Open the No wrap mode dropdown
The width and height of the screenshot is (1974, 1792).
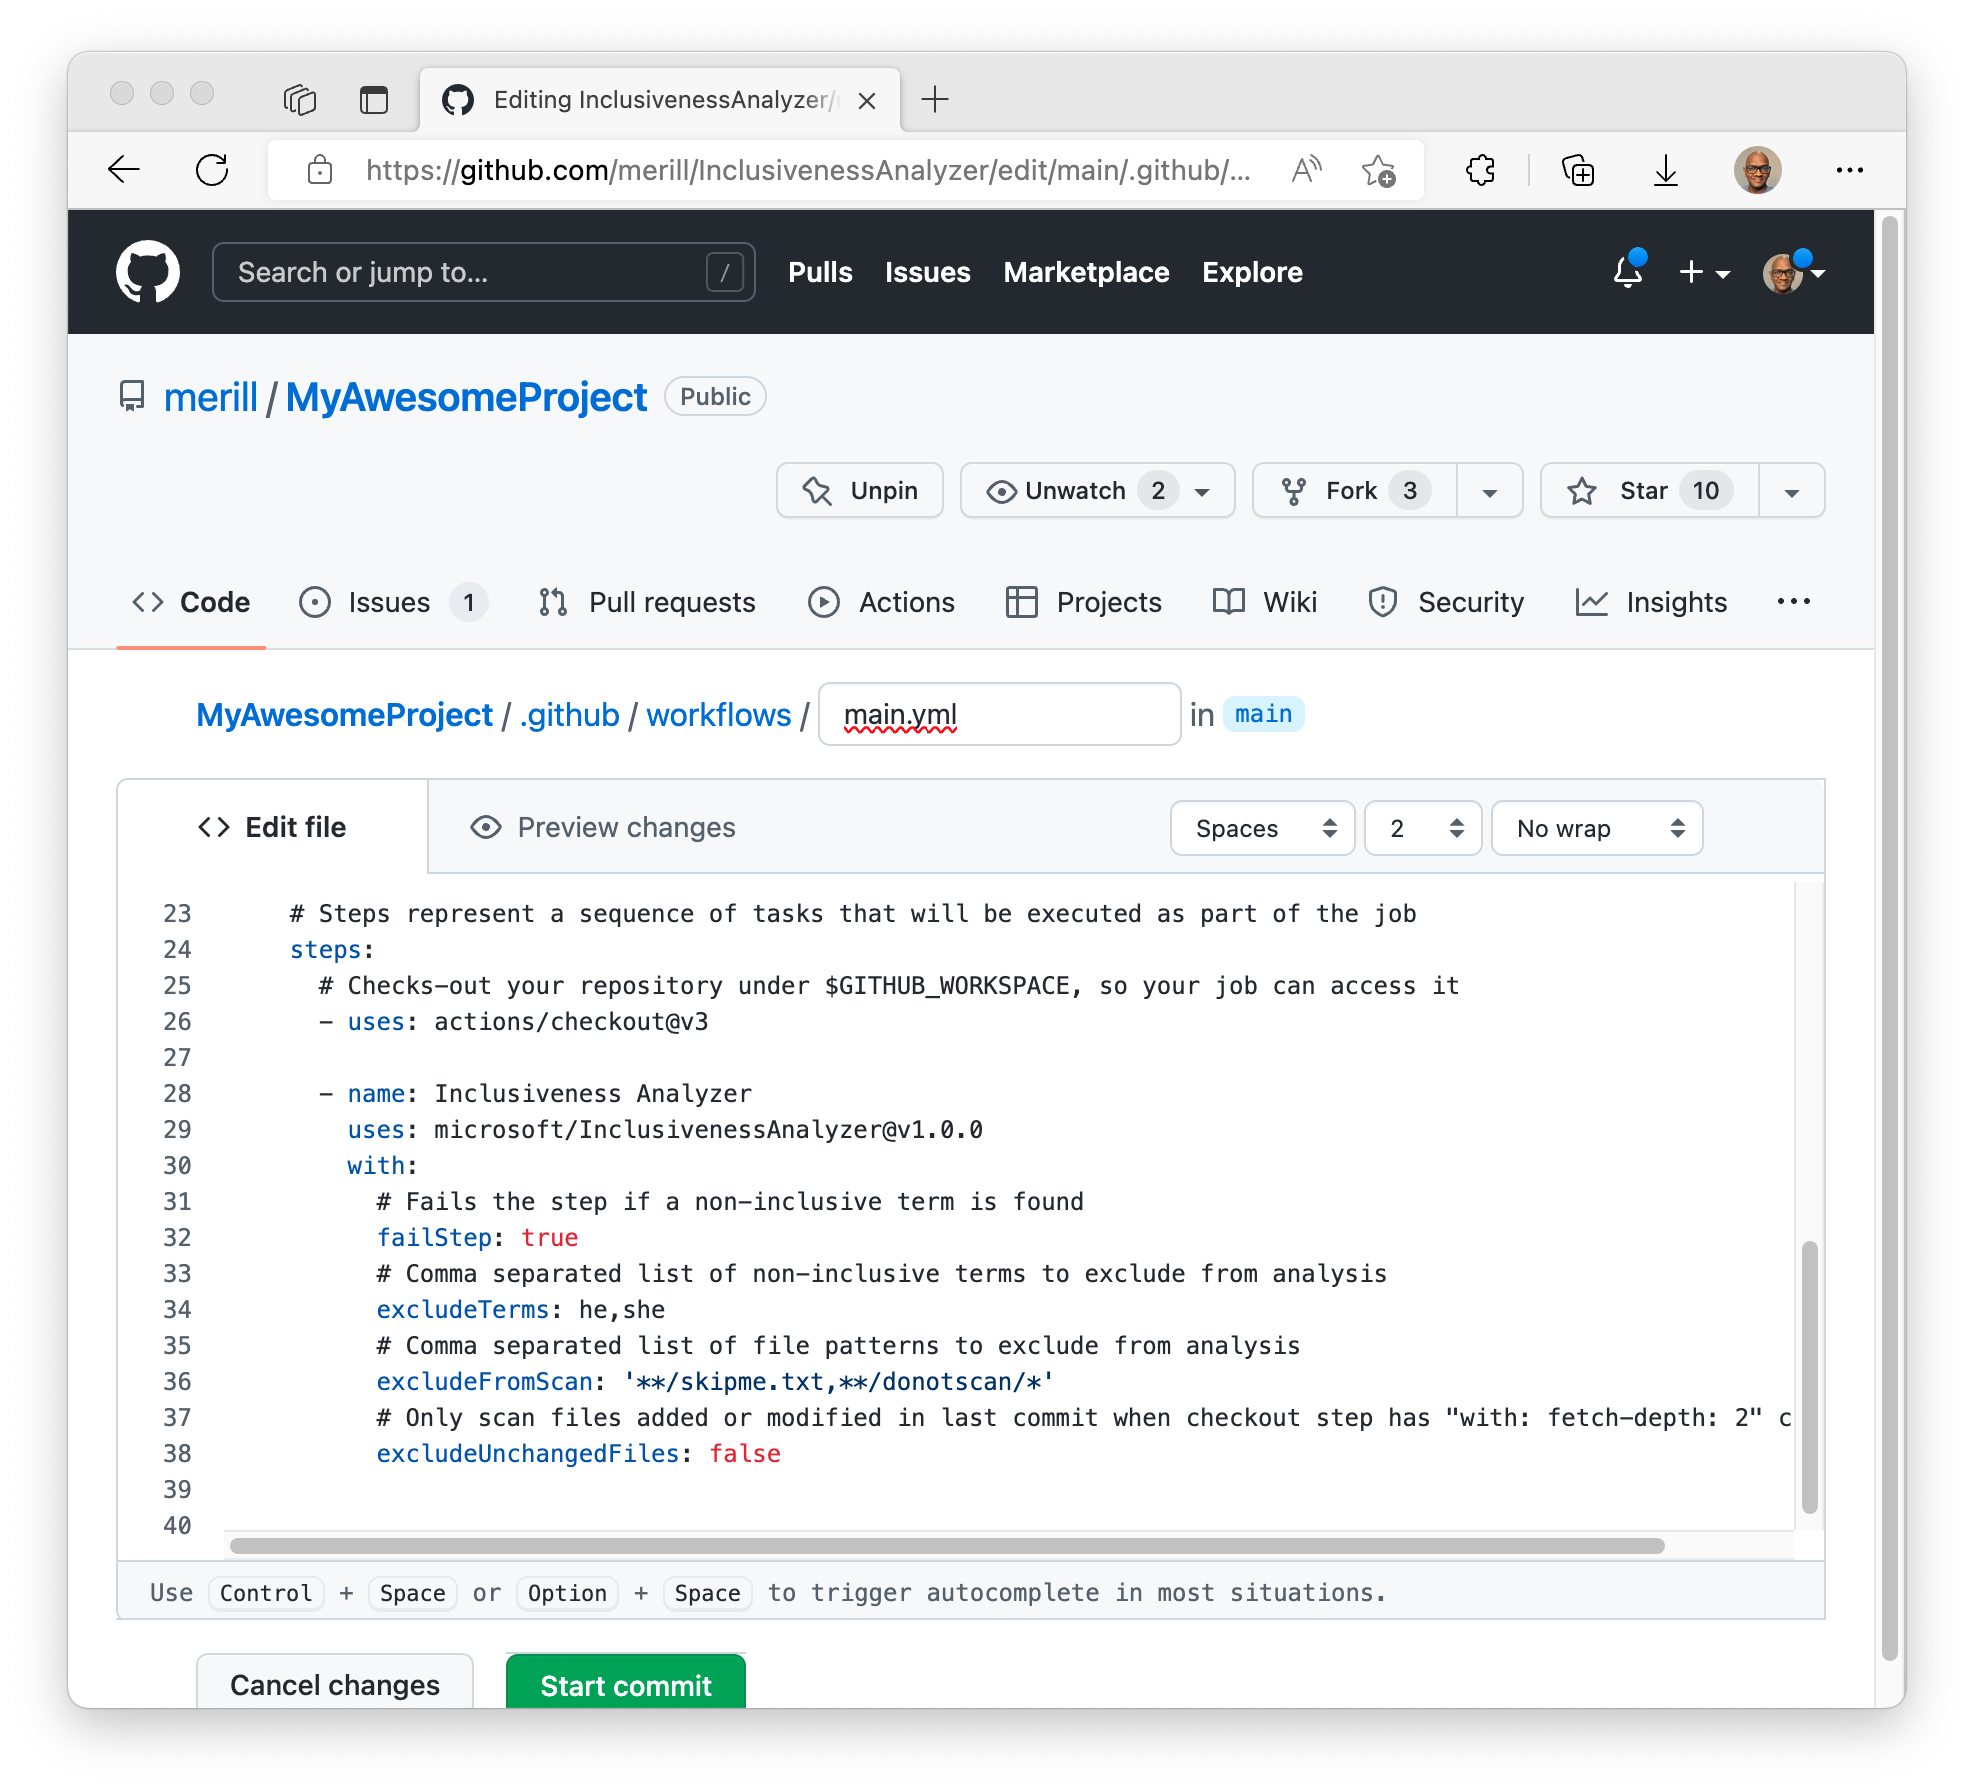coord(1596,828)
